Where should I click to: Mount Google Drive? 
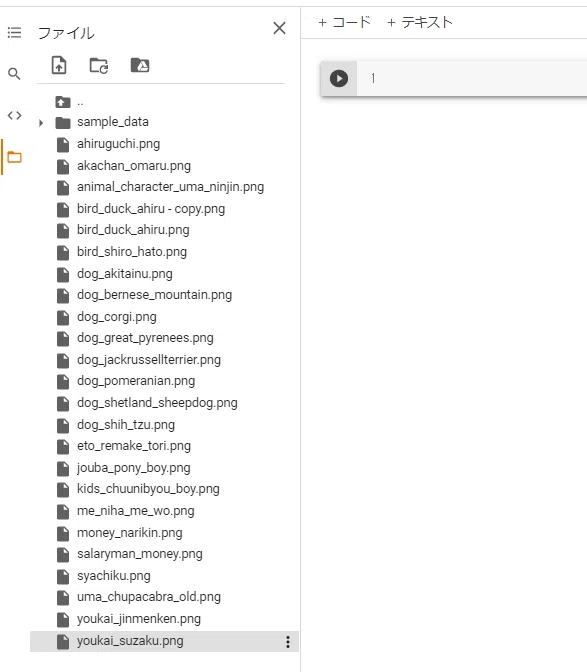(x=140, y=65)
